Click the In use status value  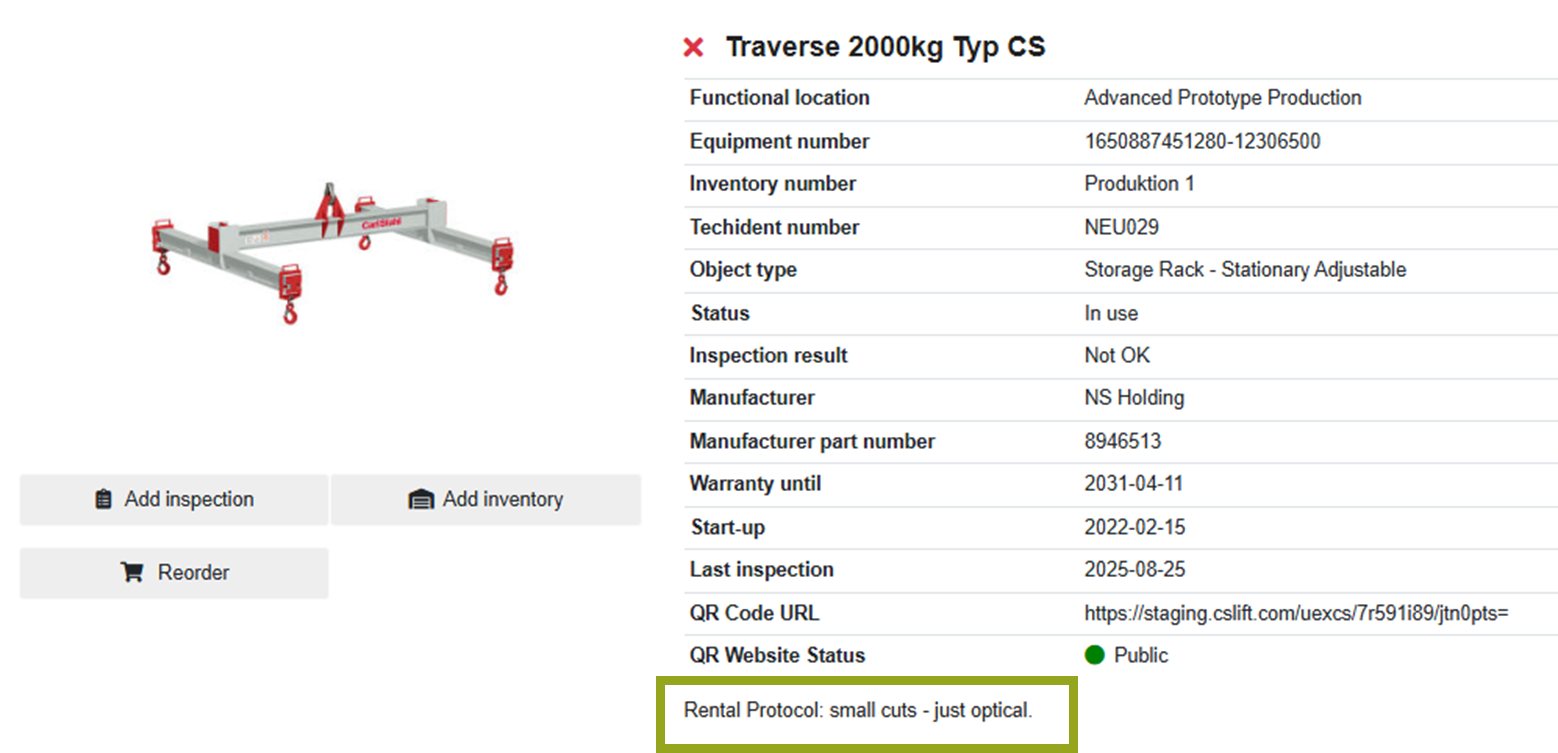[1111, 313]
